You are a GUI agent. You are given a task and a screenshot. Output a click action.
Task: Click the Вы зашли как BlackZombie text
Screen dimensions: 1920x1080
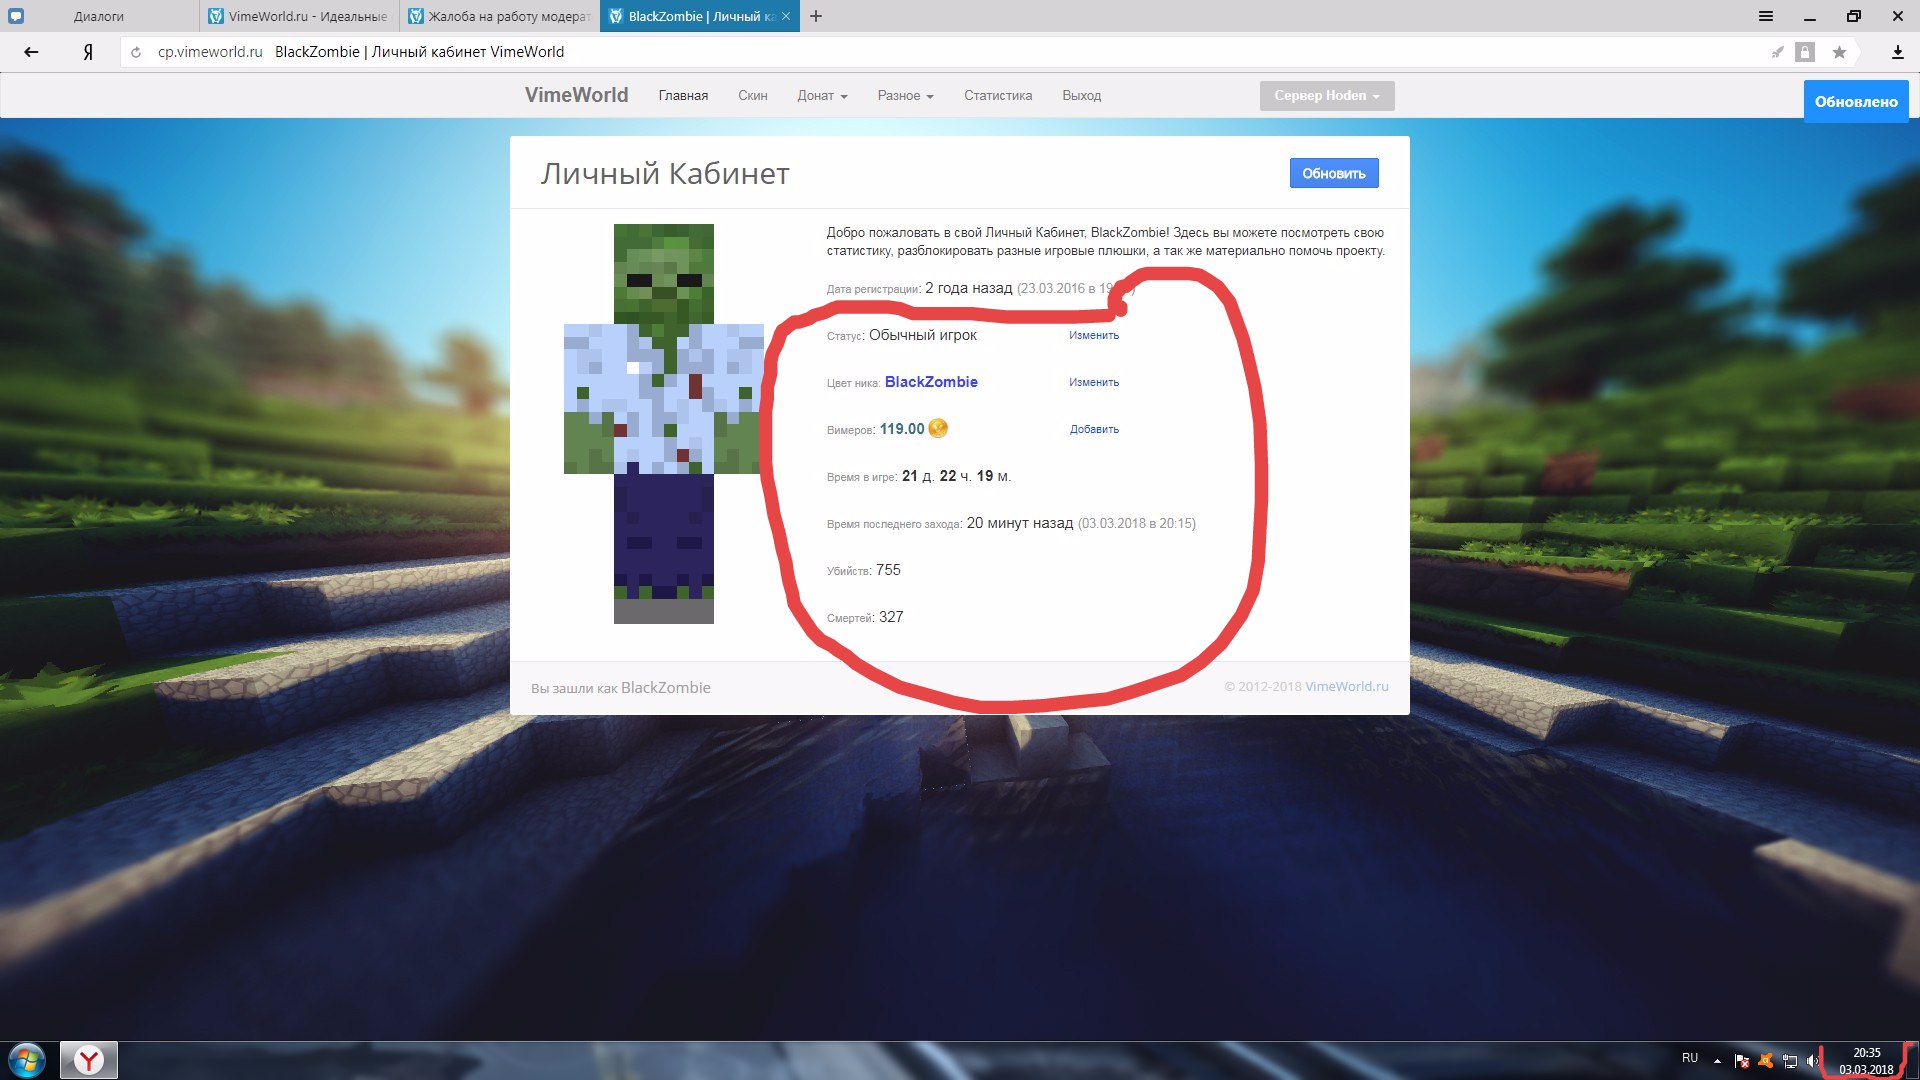[x=621, y=688]
